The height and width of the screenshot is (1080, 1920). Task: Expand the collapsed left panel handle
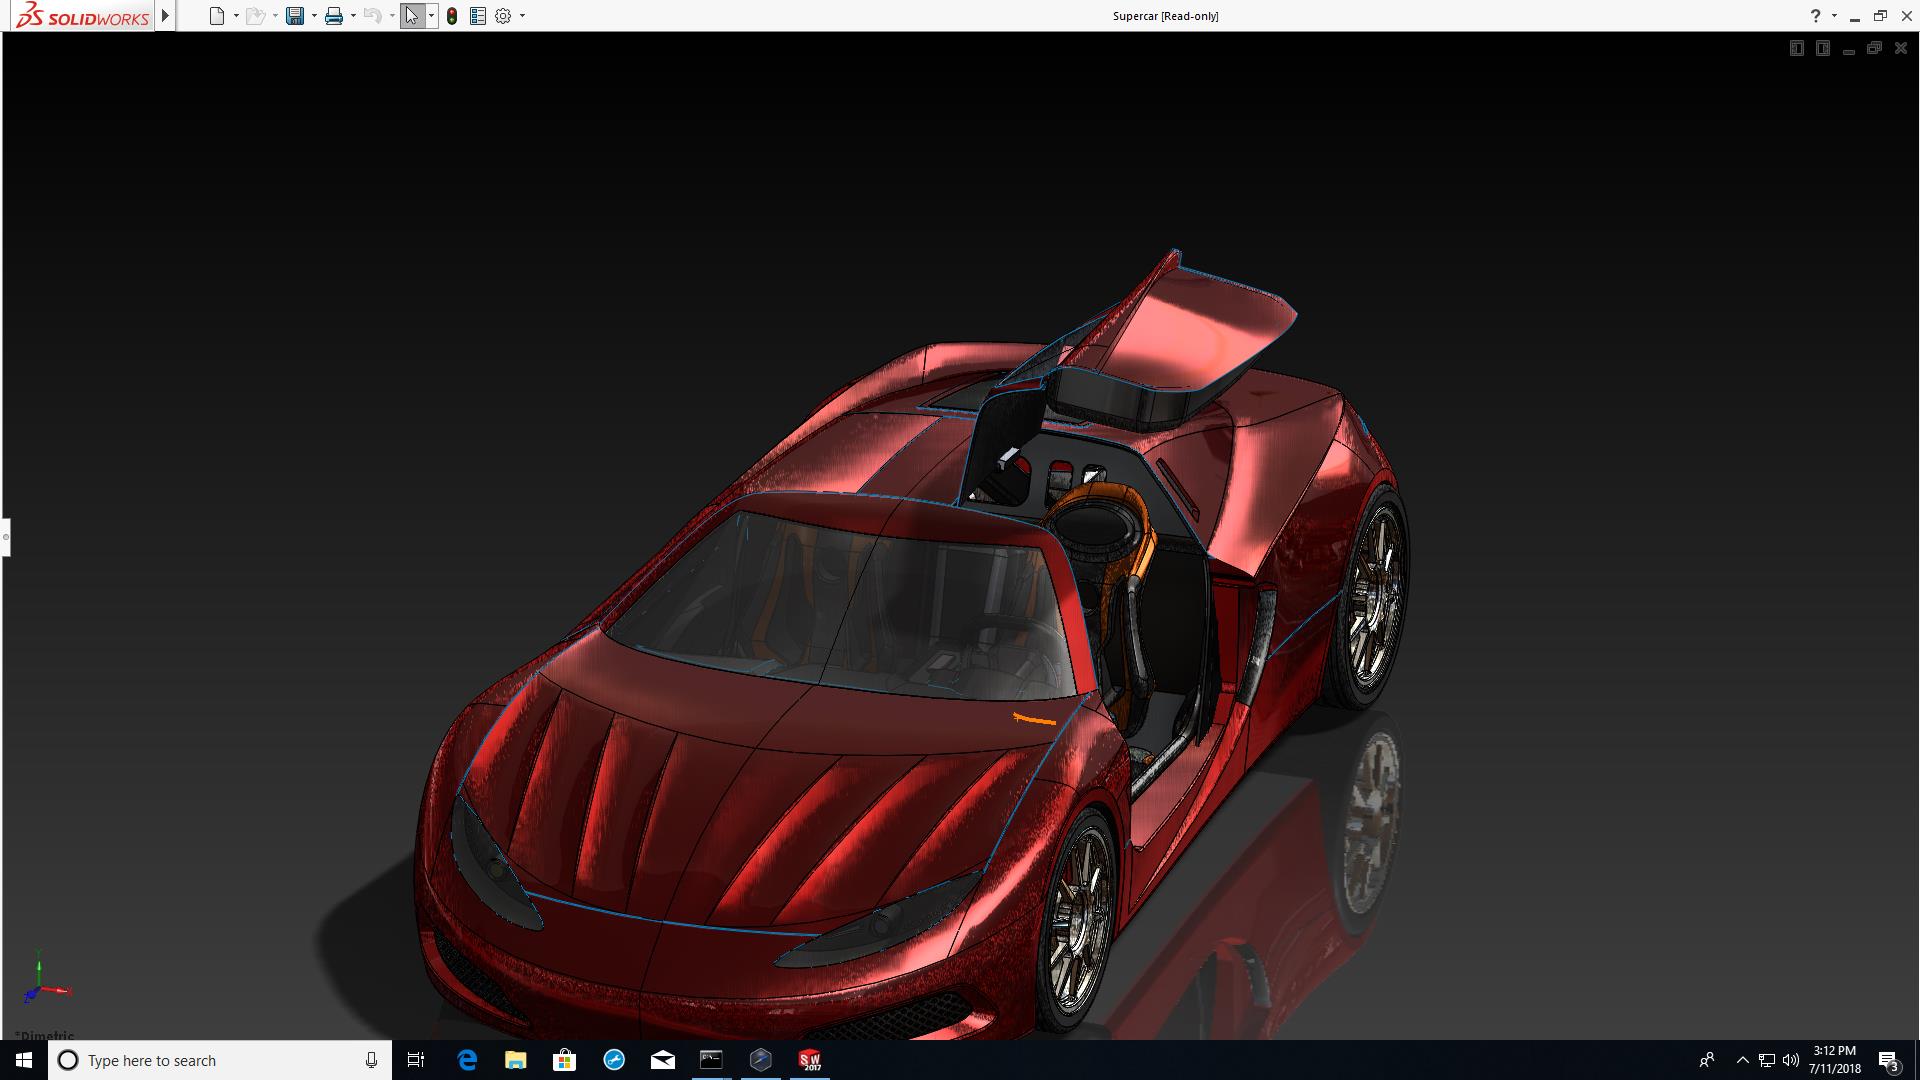[5, 537]
